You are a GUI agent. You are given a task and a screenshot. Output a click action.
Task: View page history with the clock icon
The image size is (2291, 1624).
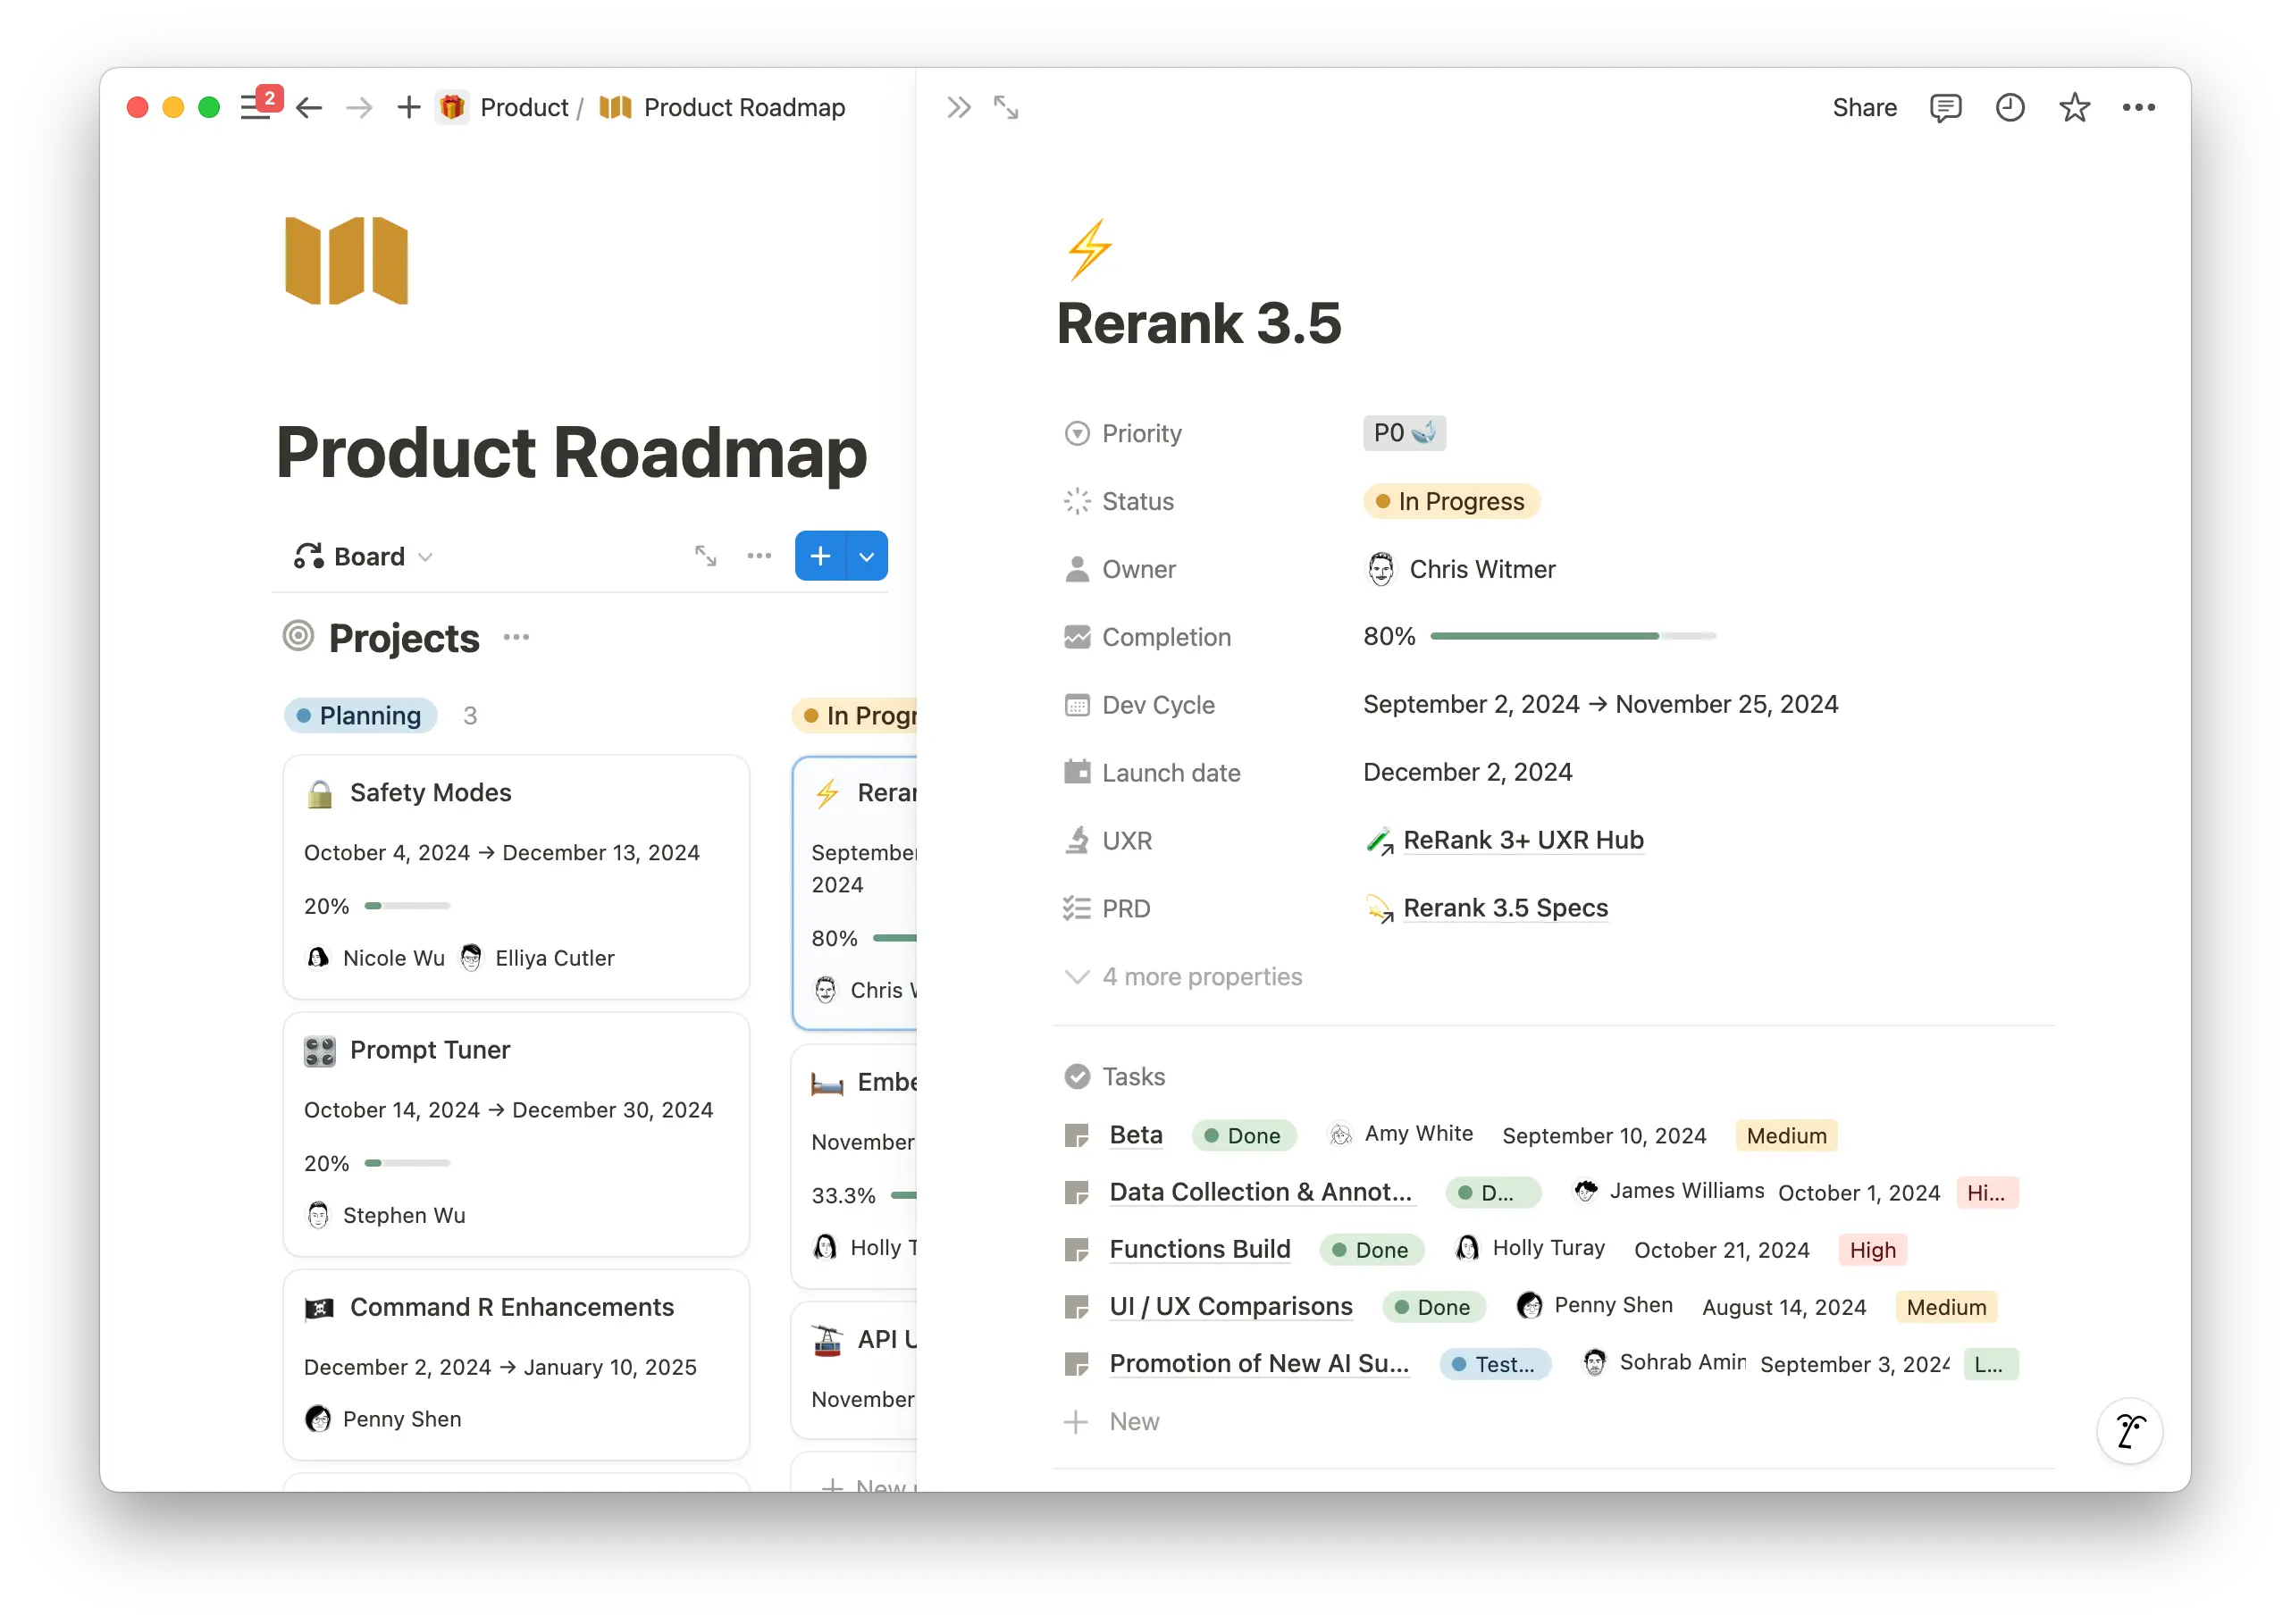[x=2010, y=107]
